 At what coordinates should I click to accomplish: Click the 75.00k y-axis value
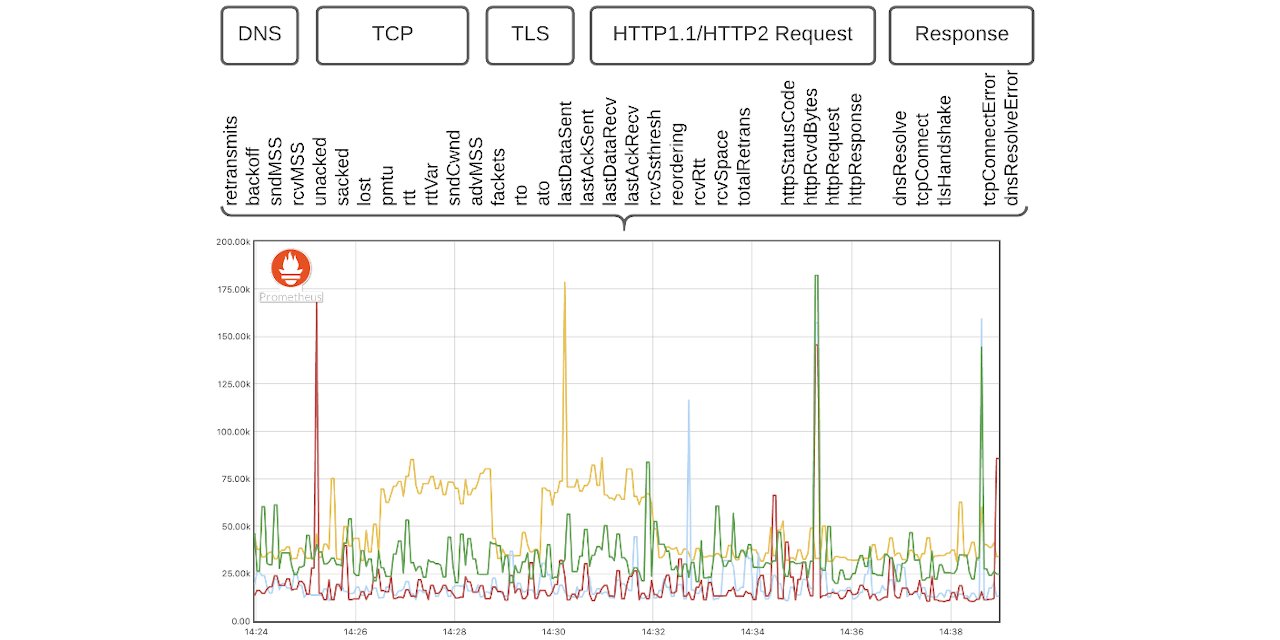click(x=235, y=479)
